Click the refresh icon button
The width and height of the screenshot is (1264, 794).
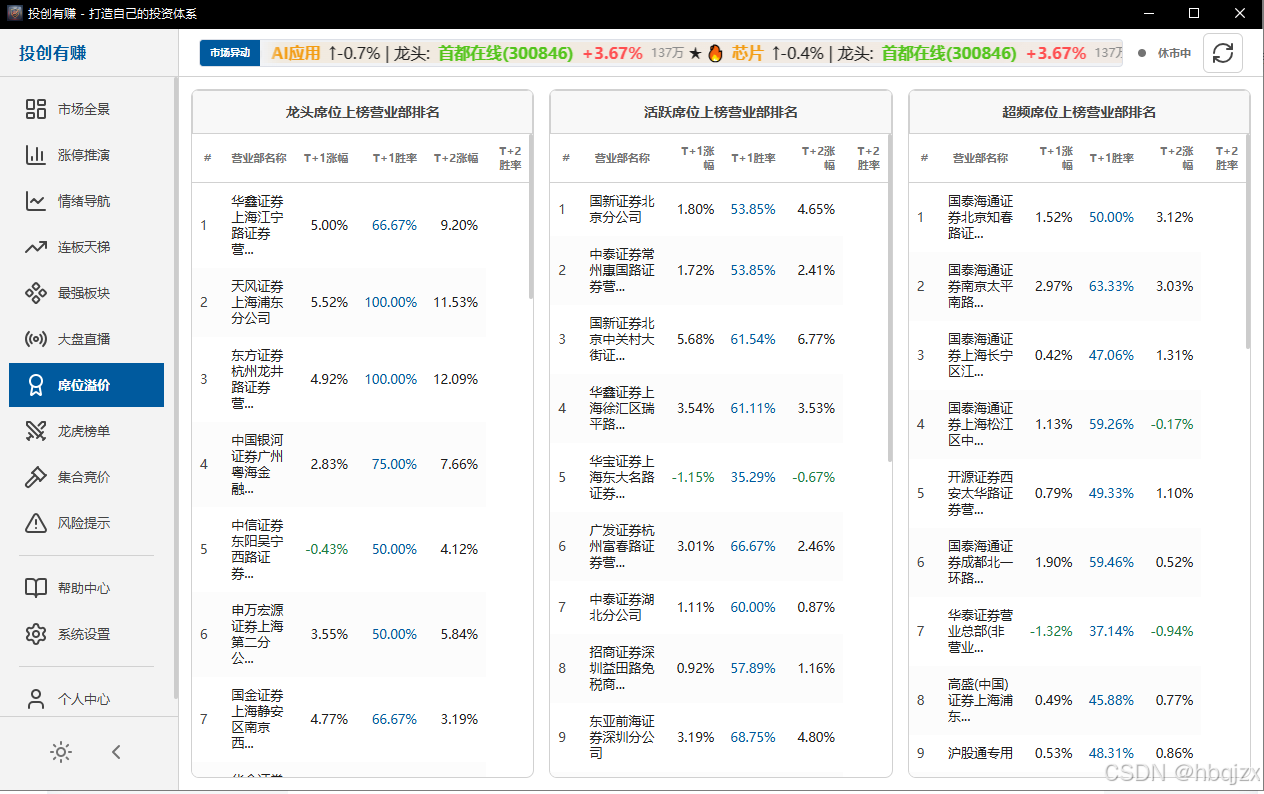pos(1222,53)
